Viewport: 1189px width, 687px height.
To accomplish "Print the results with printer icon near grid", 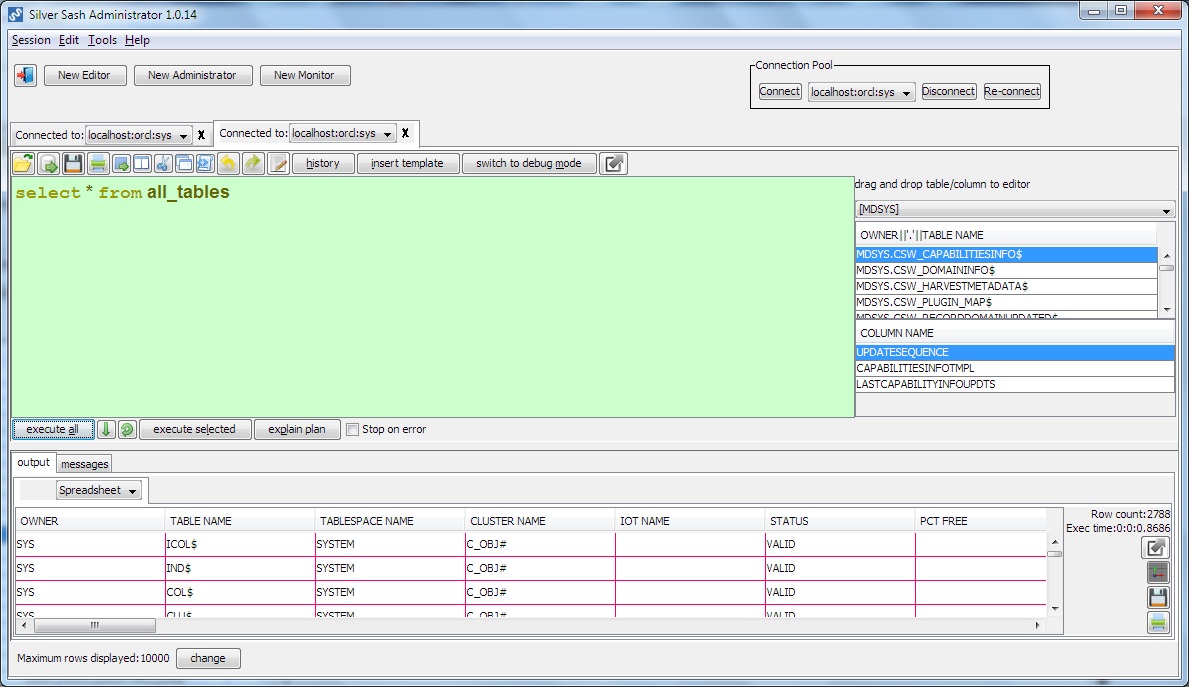I will (x=1158, y=623).
